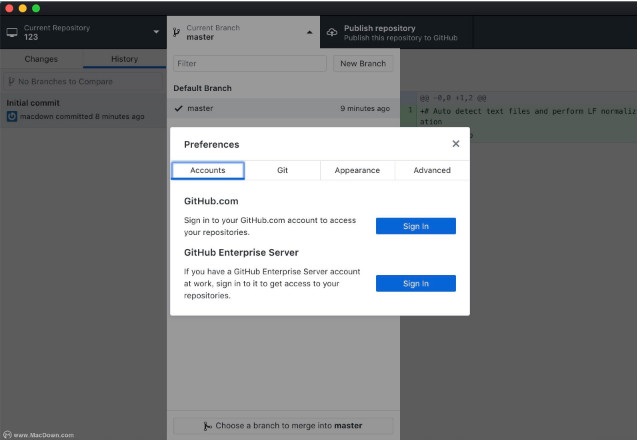Screen dimensions: 642x441
Task: Click the computer icon beside Current Repository
Action: [x=12, y=32]
